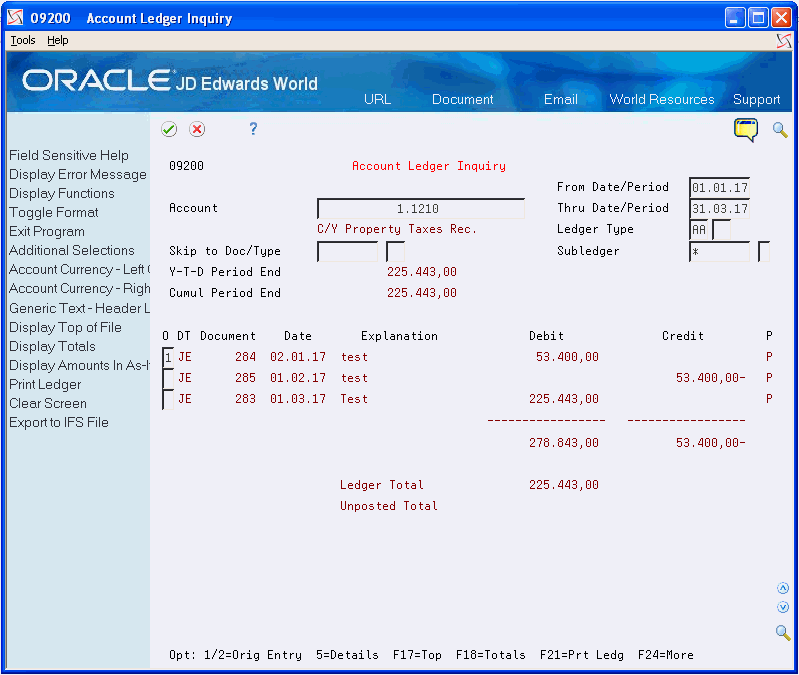Click the Skip to Doc number field
The height and width of the screenshot is (675, 799).
tap(348, 252)
